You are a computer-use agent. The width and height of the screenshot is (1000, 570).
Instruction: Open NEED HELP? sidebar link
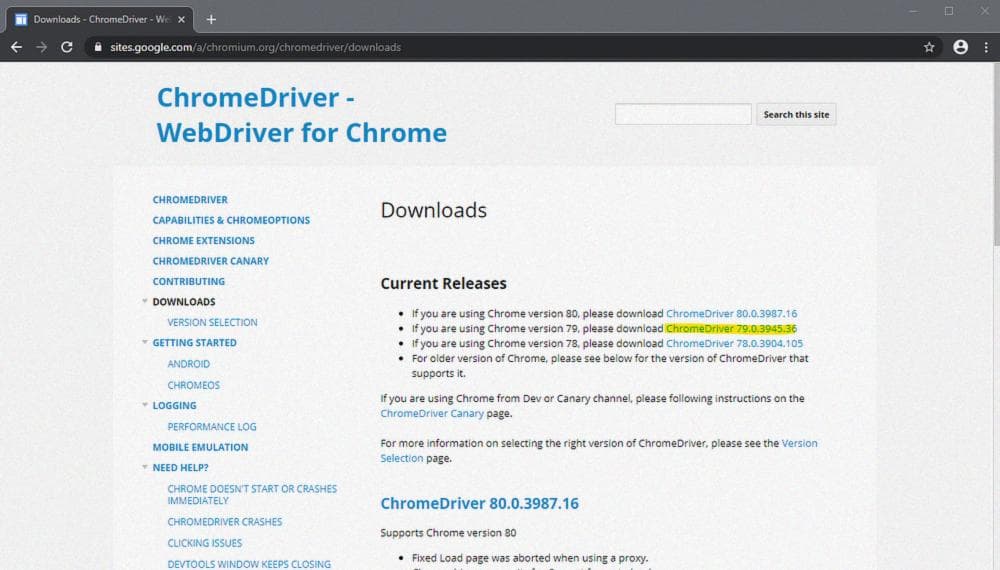(x=180, y=467)
